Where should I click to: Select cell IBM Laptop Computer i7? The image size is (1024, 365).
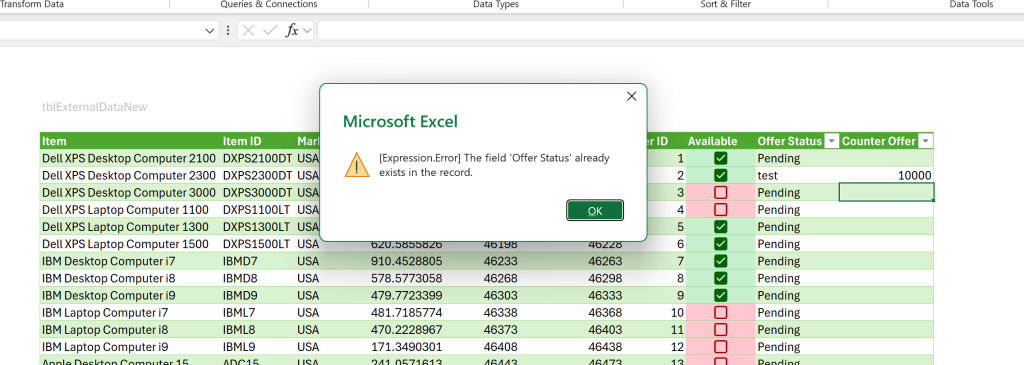click(131, 312)
